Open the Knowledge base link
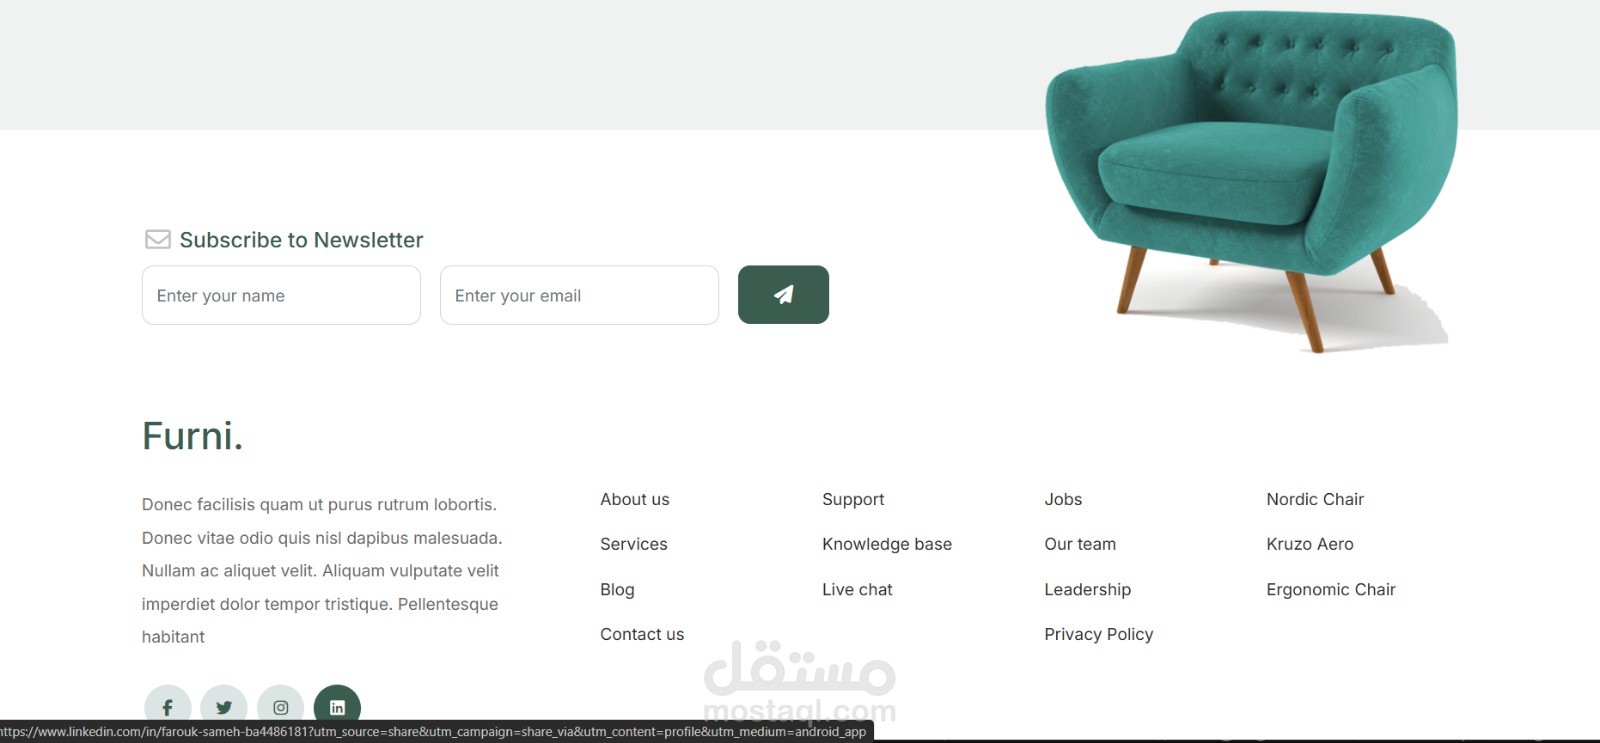The width and height of the screenshot is (1600, 743). 887,544
